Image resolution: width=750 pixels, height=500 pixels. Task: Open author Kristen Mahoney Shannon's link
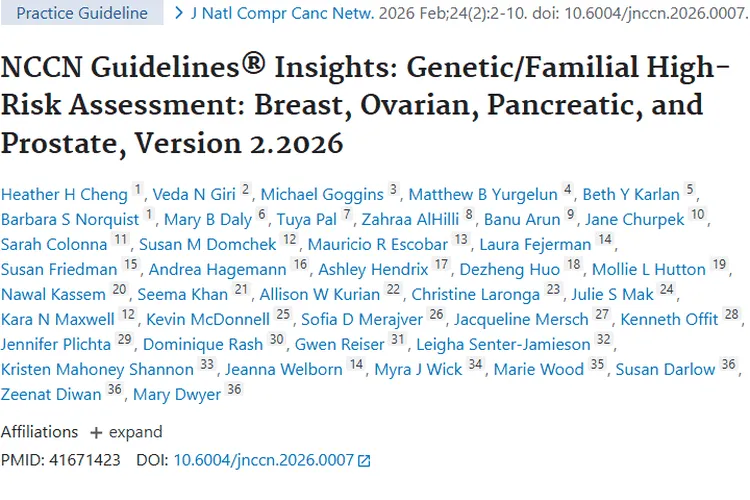pos(97,369)
